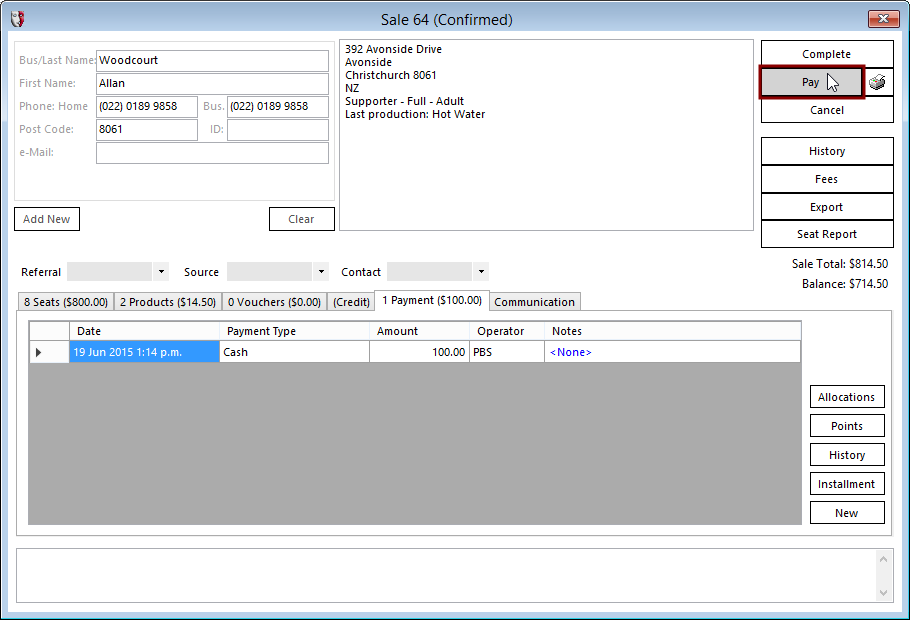The width and height of the screenshot is (910, 620).
Task: Open the Communication tab
Action: (x=535, y=302)
